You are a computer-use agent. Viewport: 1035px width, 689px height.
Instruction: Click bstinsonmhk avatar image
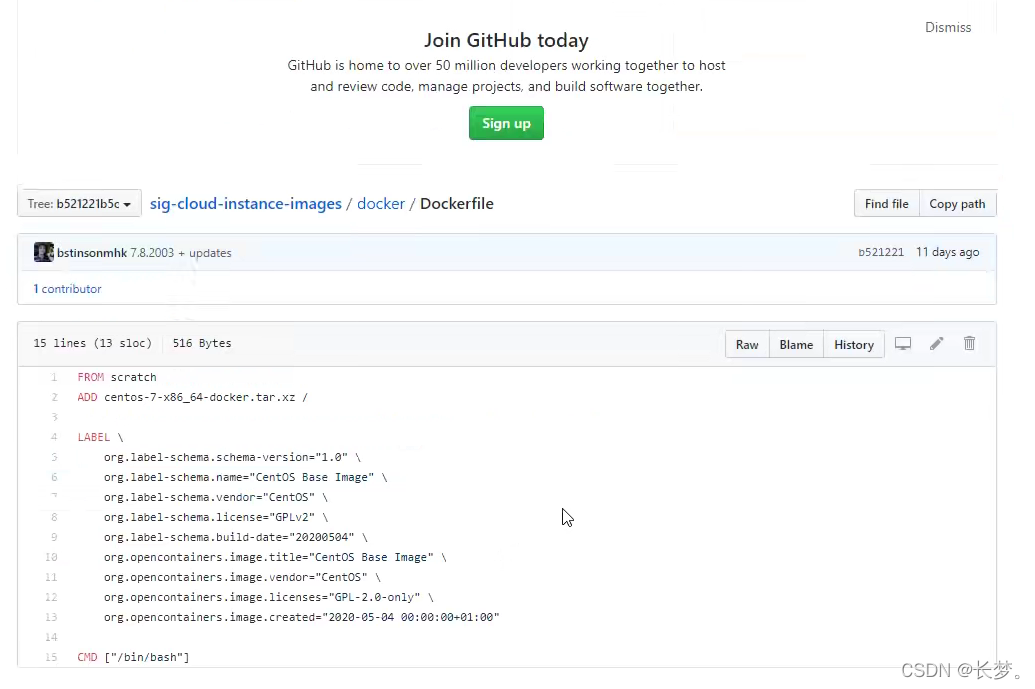(44, 252)
